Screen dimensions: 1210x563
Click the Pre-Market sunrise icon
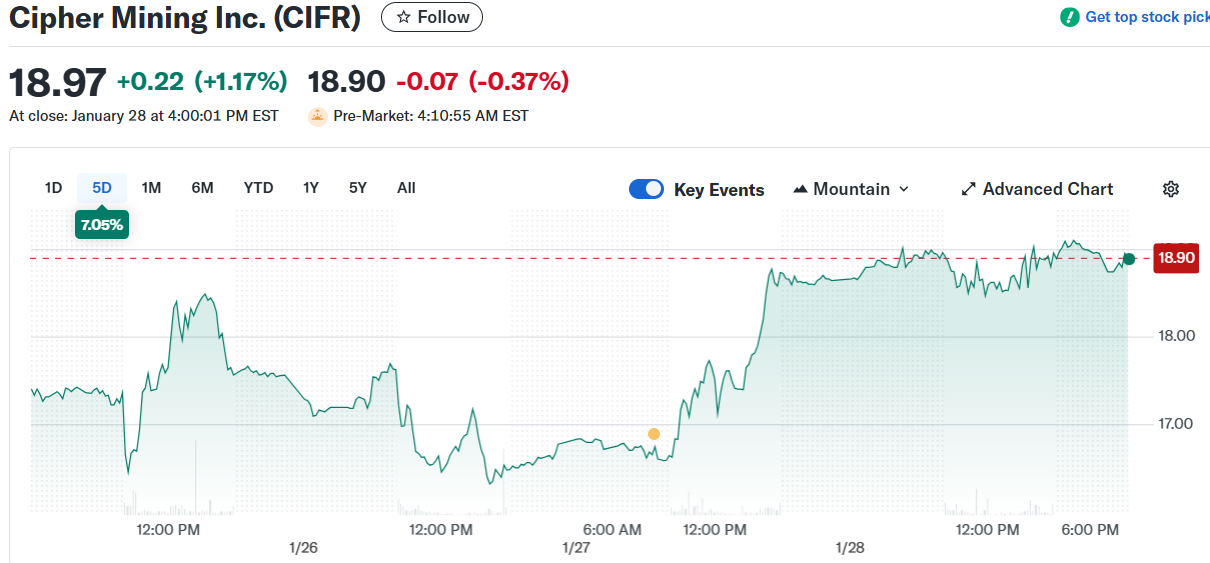[x=317, y=116]
